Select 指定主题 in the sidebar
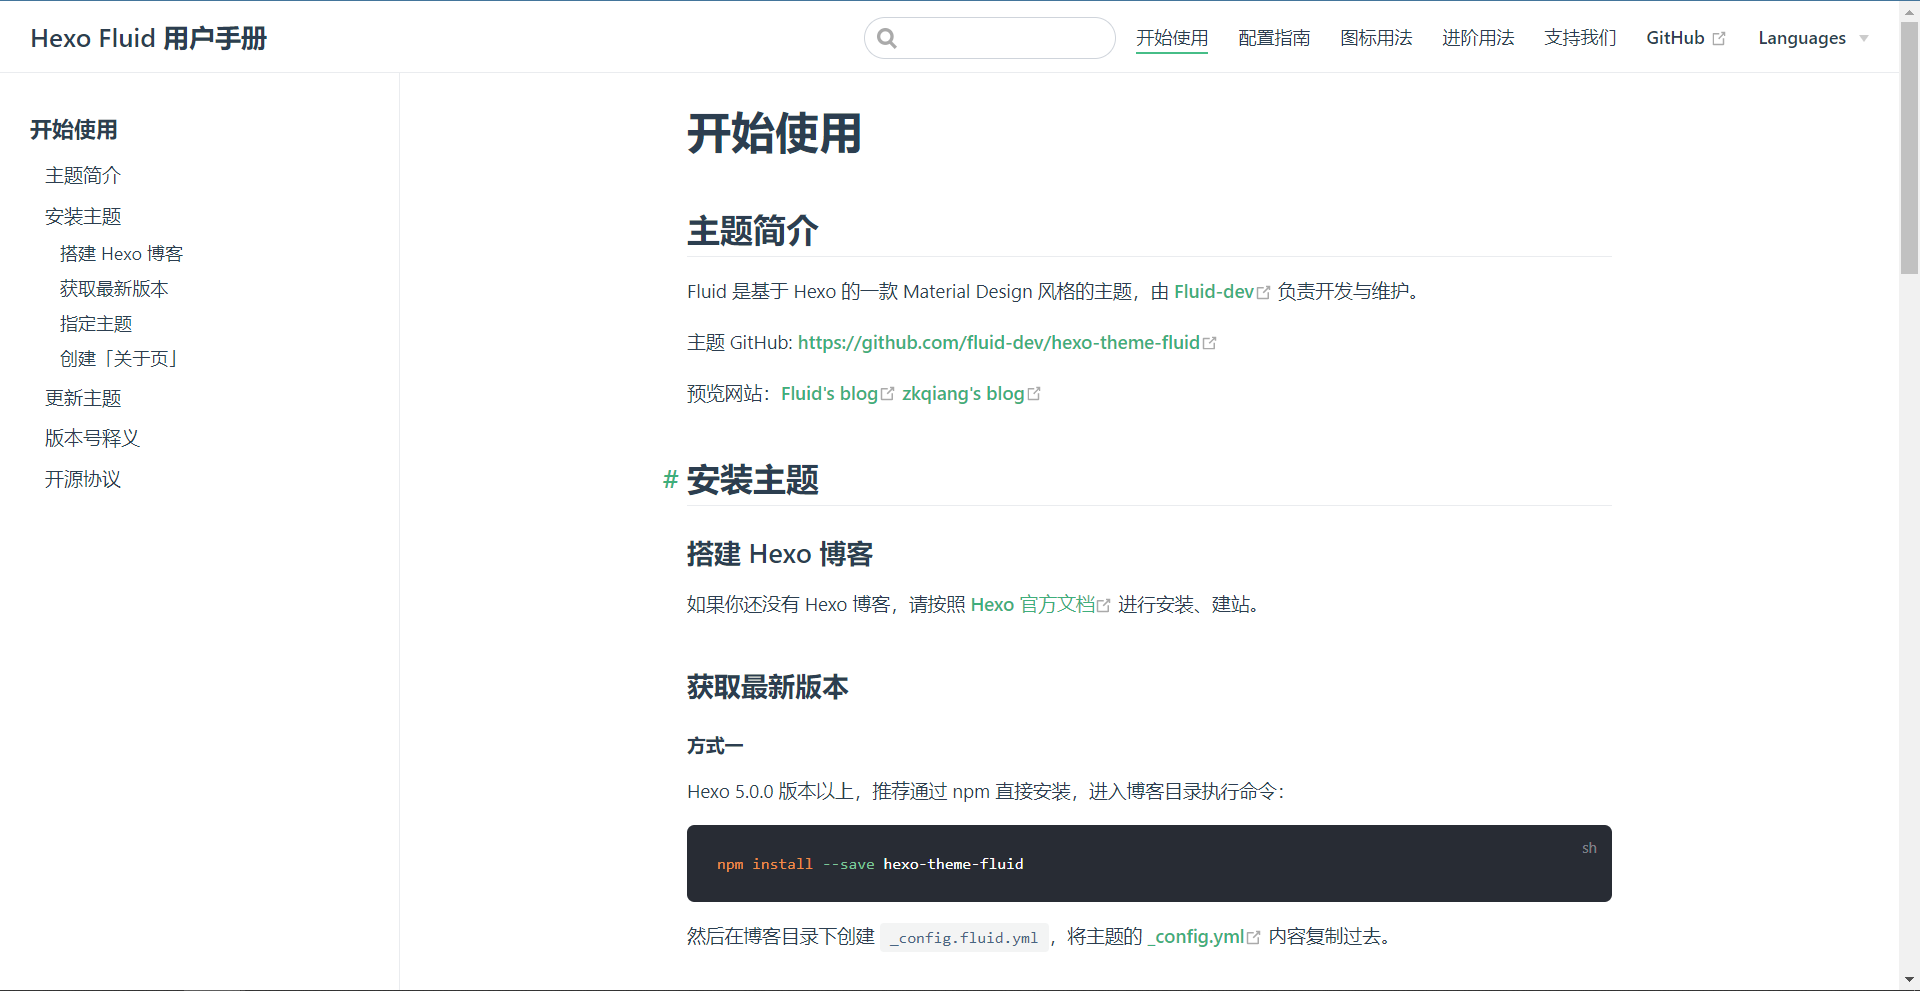1920x991 pixels. [x=96, y=323]
